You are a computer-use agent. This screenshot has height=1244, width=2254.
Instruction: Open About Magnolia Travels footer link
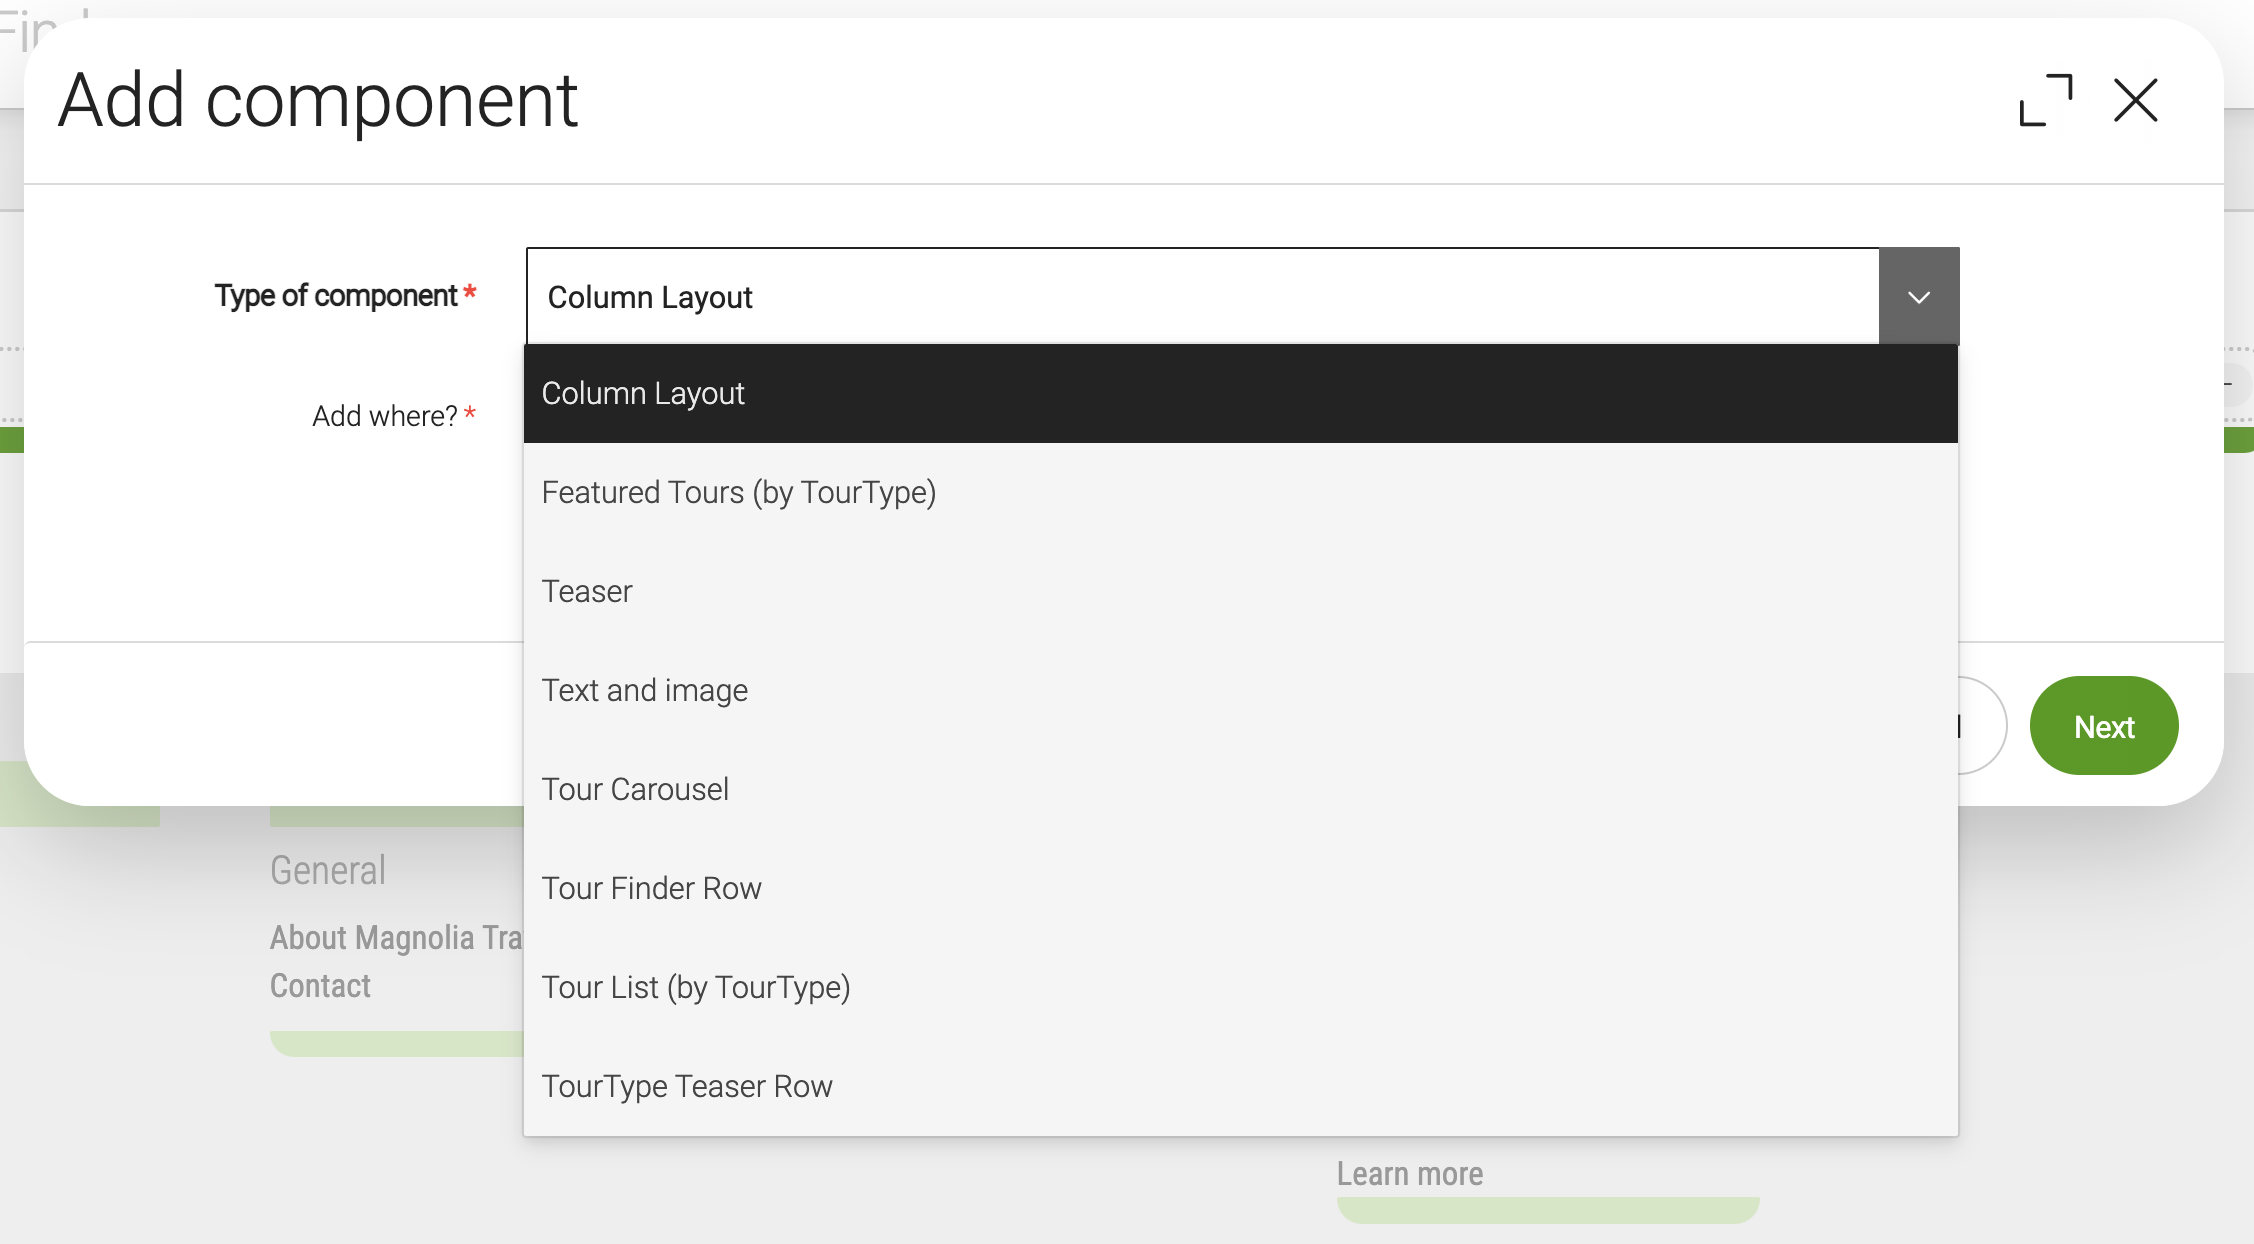(397, 938)
